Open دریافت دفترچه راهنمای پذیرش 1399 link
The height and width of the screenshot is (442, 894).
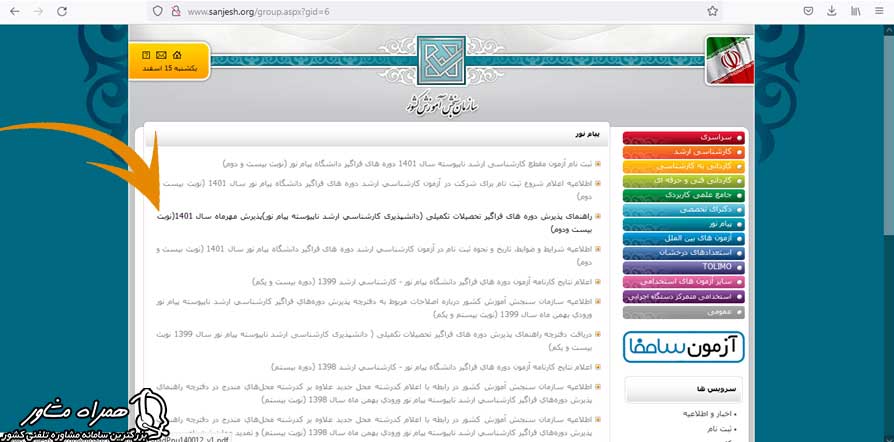(x=376, y=340)
